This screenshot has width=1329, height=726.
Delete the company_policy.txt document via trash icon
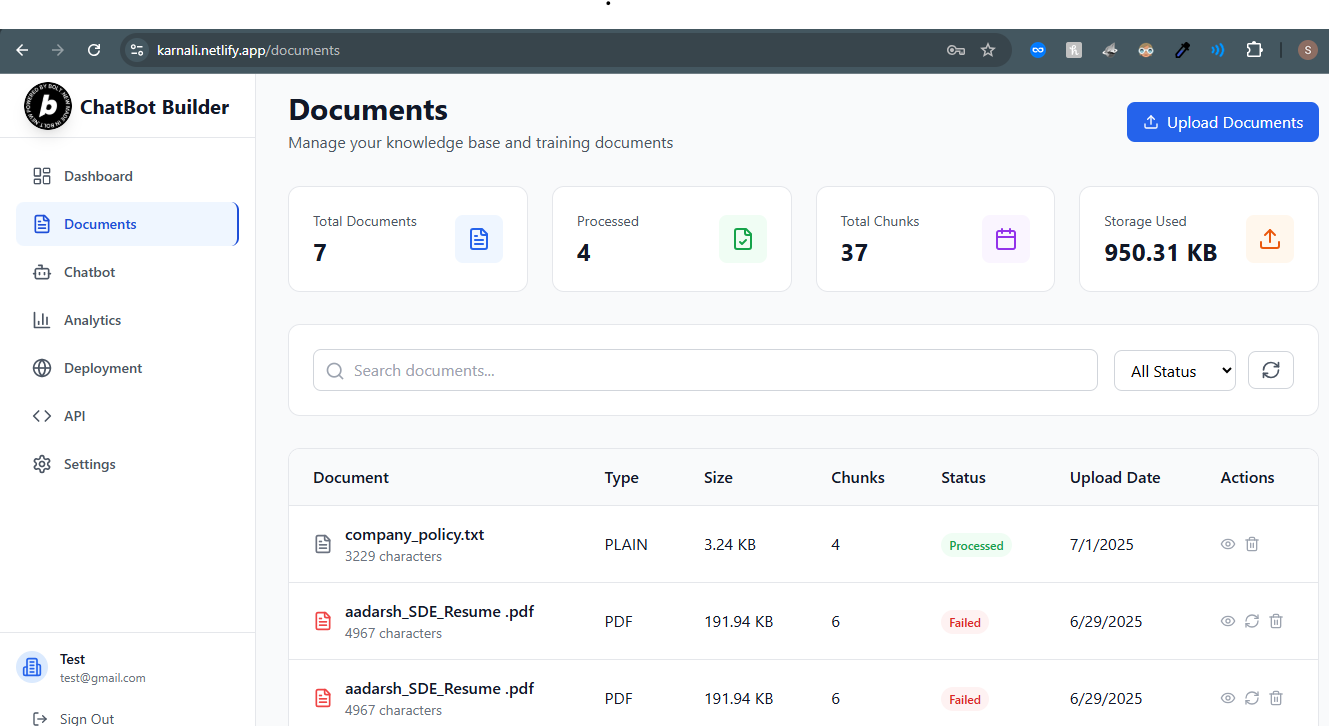[x=1252, y=544]
